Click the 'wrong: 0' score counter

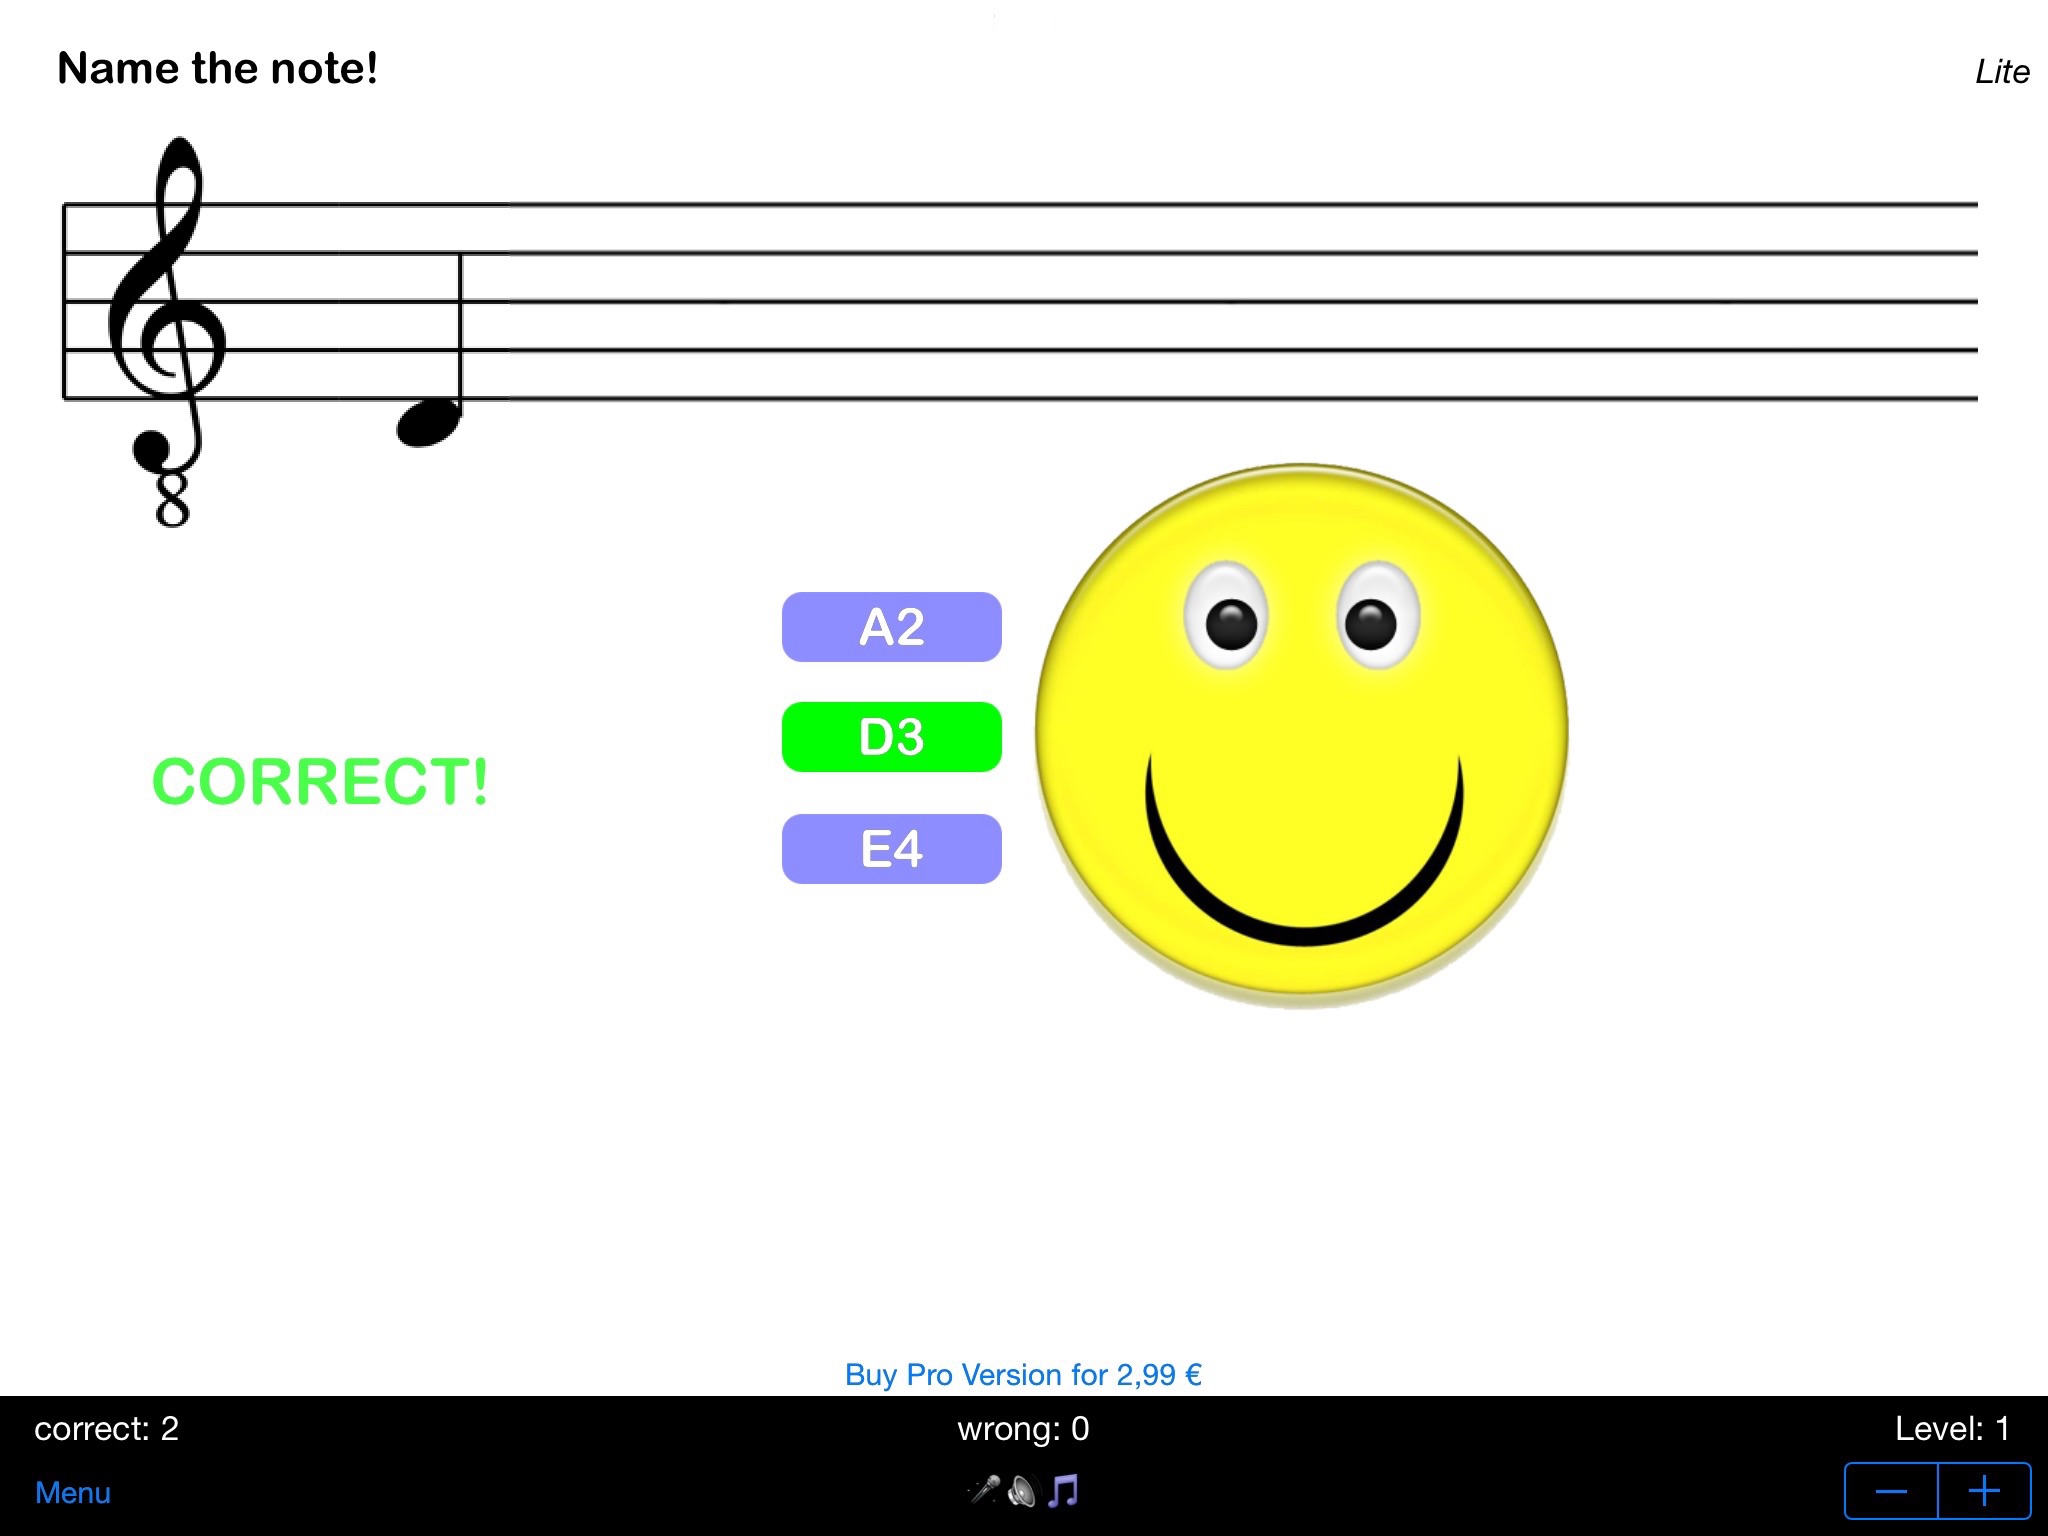[x=1023, y=1428]
